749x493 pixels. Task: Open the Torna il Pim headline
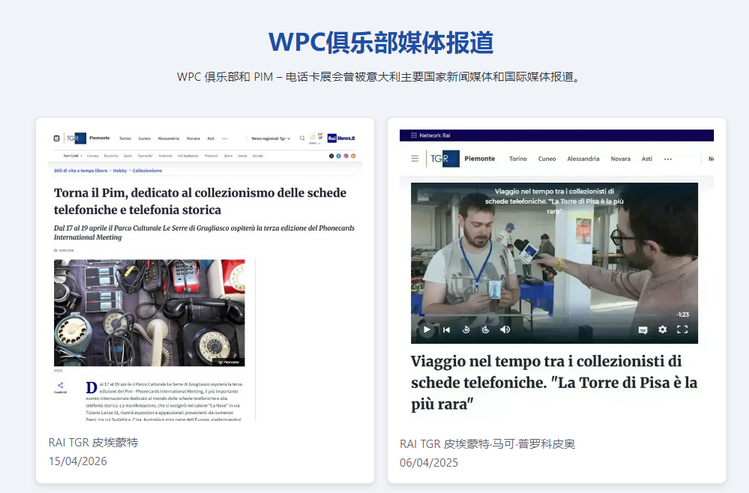click(x=200, y=201)
